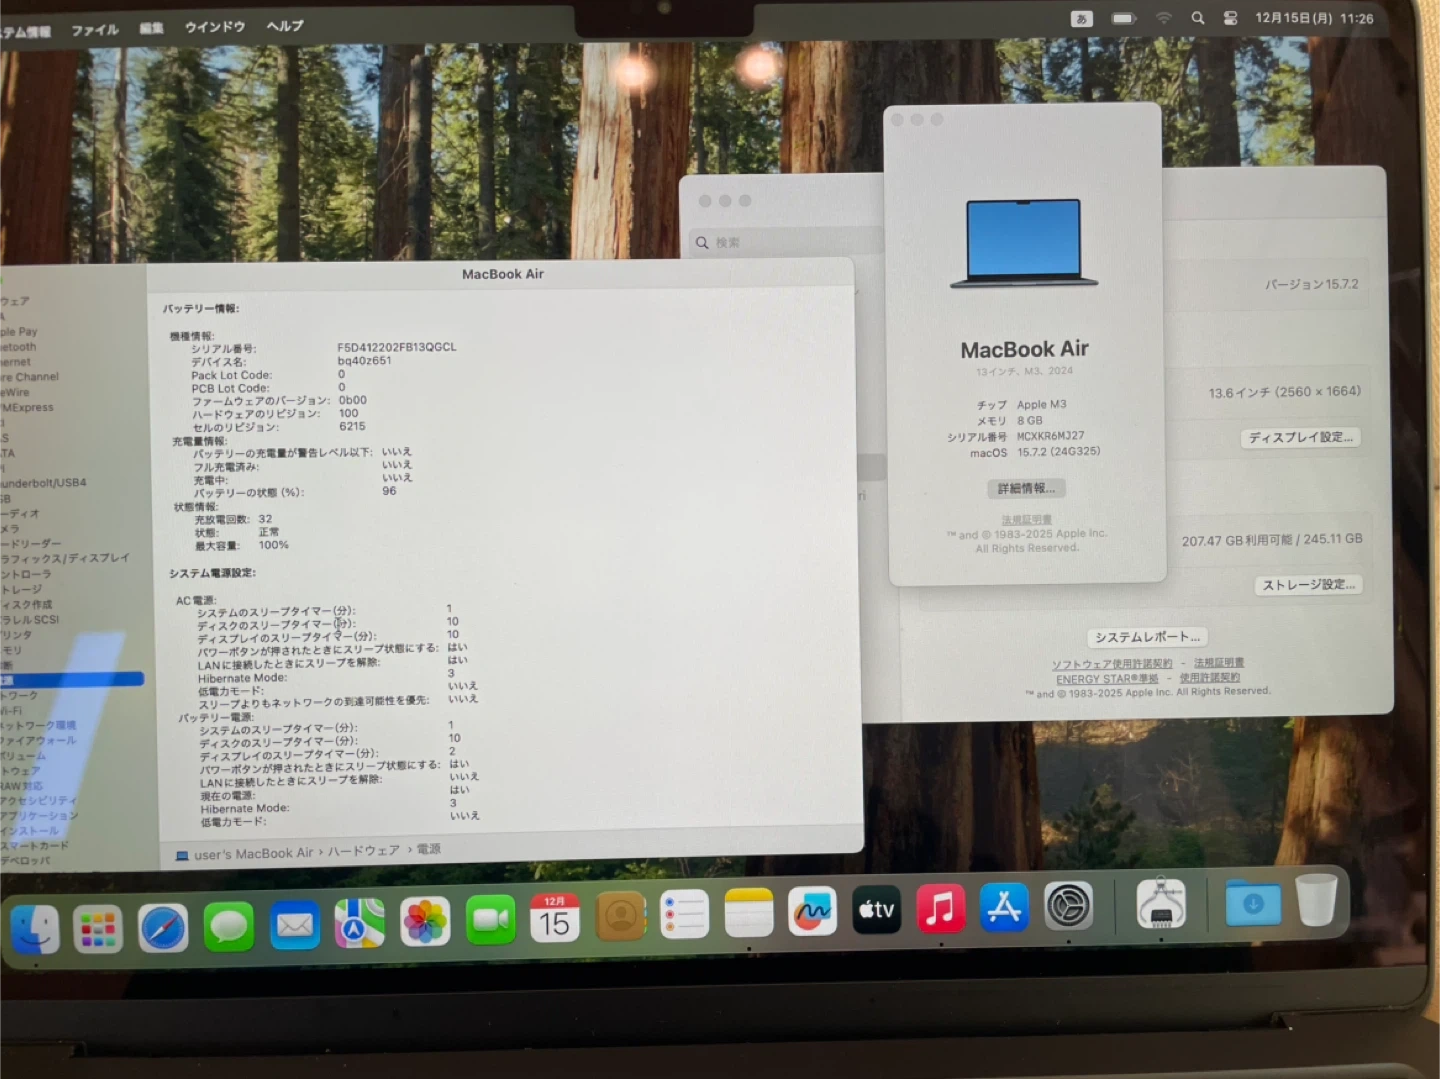Screen dimensions: 1440x1079
Task: Launch the App Store icon
Action: click(1004, 908)
